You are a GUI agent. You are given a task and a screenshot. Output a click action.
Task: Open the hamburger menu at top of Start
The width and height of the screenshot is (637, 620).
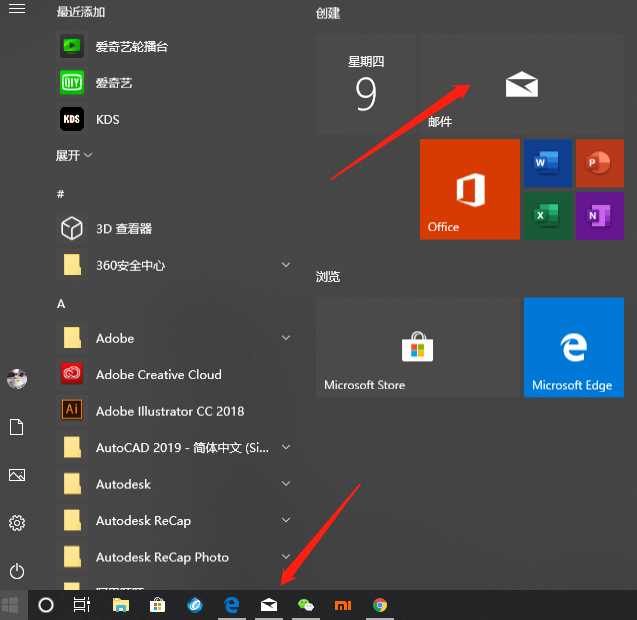(x=17, y=8)
